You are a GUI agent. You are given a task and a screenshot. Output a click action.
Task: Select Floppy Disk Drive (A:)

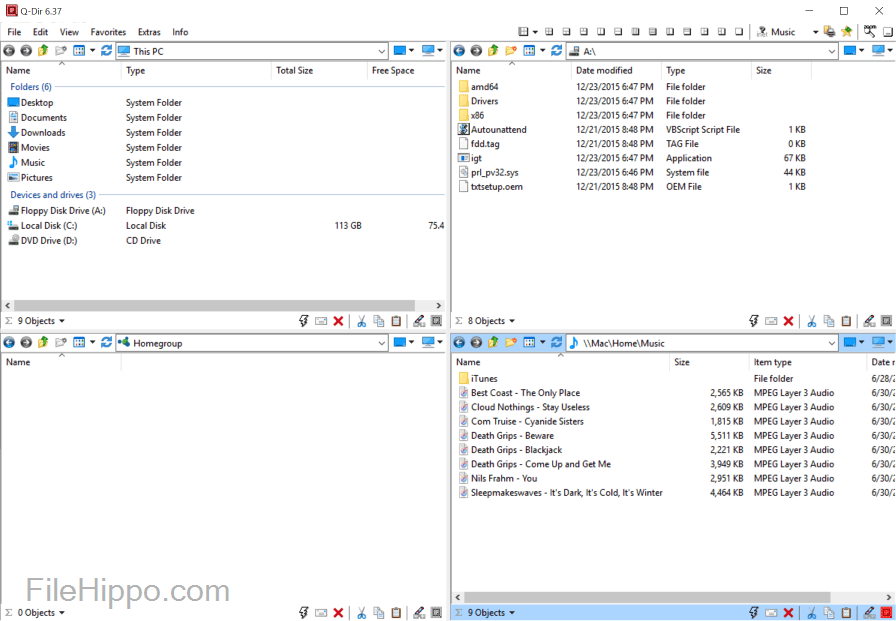[x=57, y=211]
